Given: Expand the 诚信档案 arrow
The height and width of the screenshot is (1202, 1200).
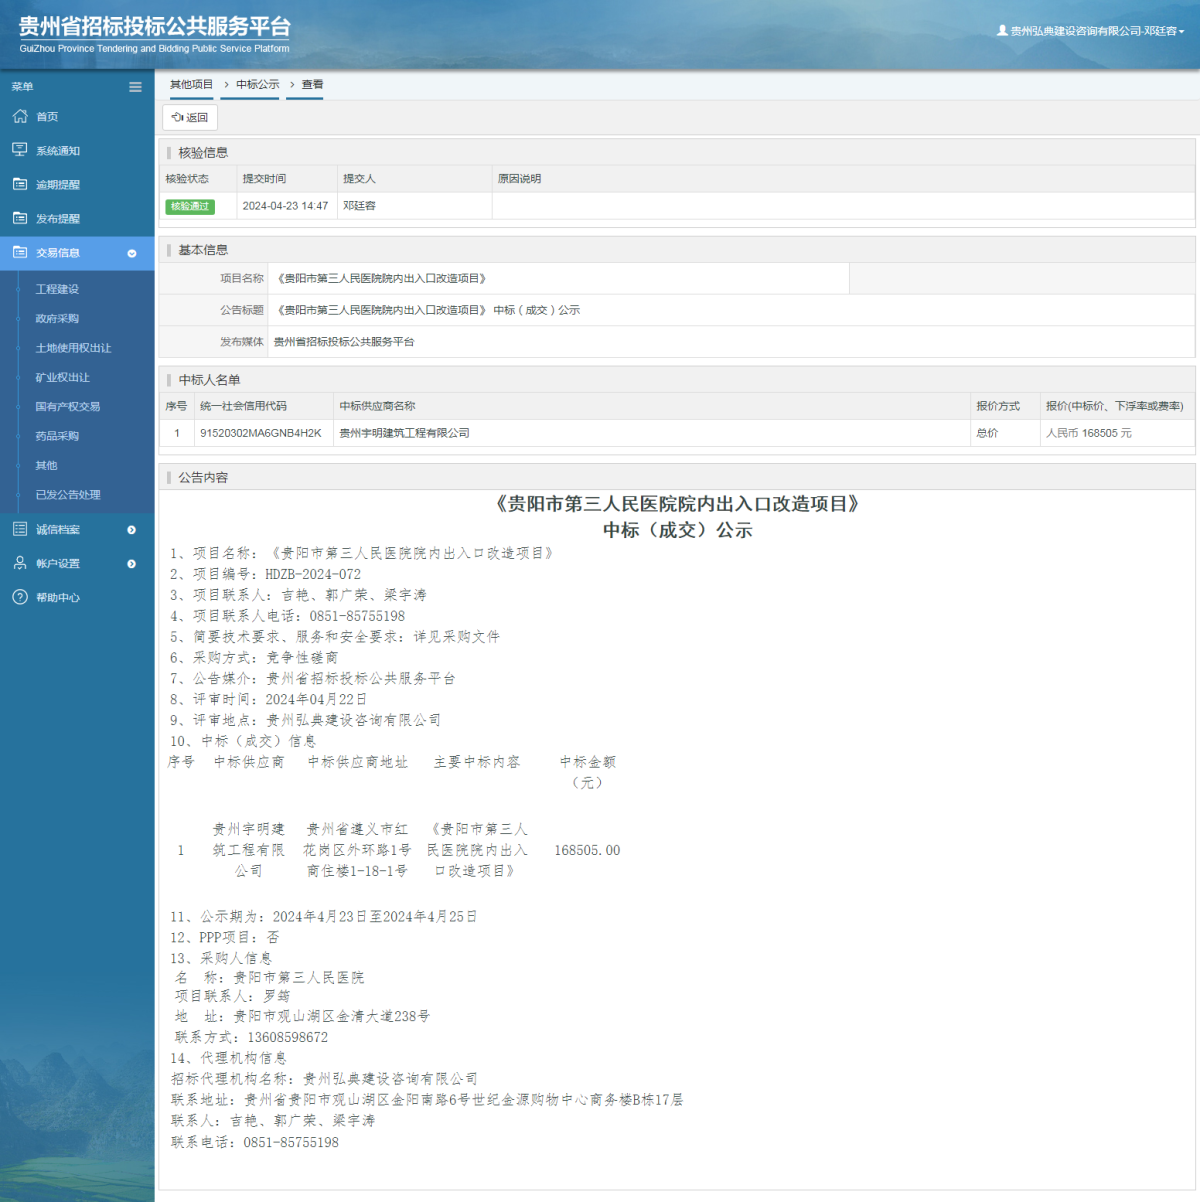Looking at the screenshot, I should pos(132,530).
